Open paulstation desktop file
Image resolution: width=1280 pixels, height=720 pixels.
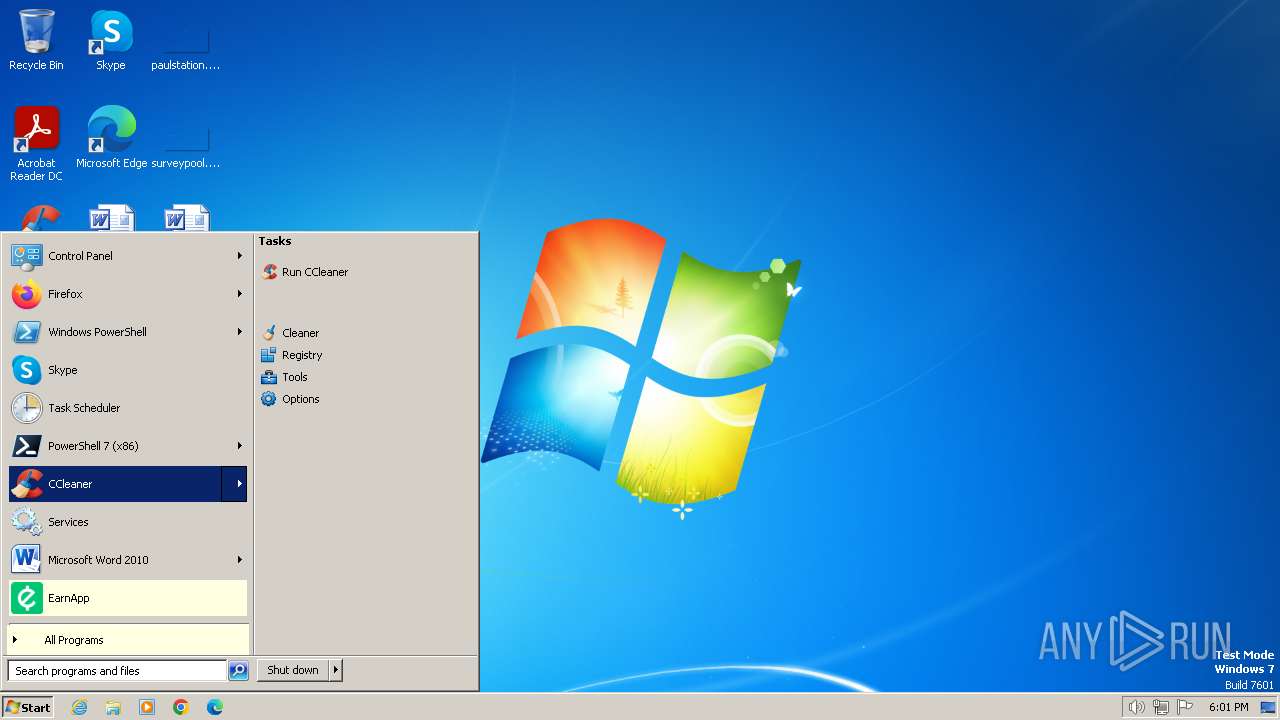pyautogui.click(x=185, y=40)
